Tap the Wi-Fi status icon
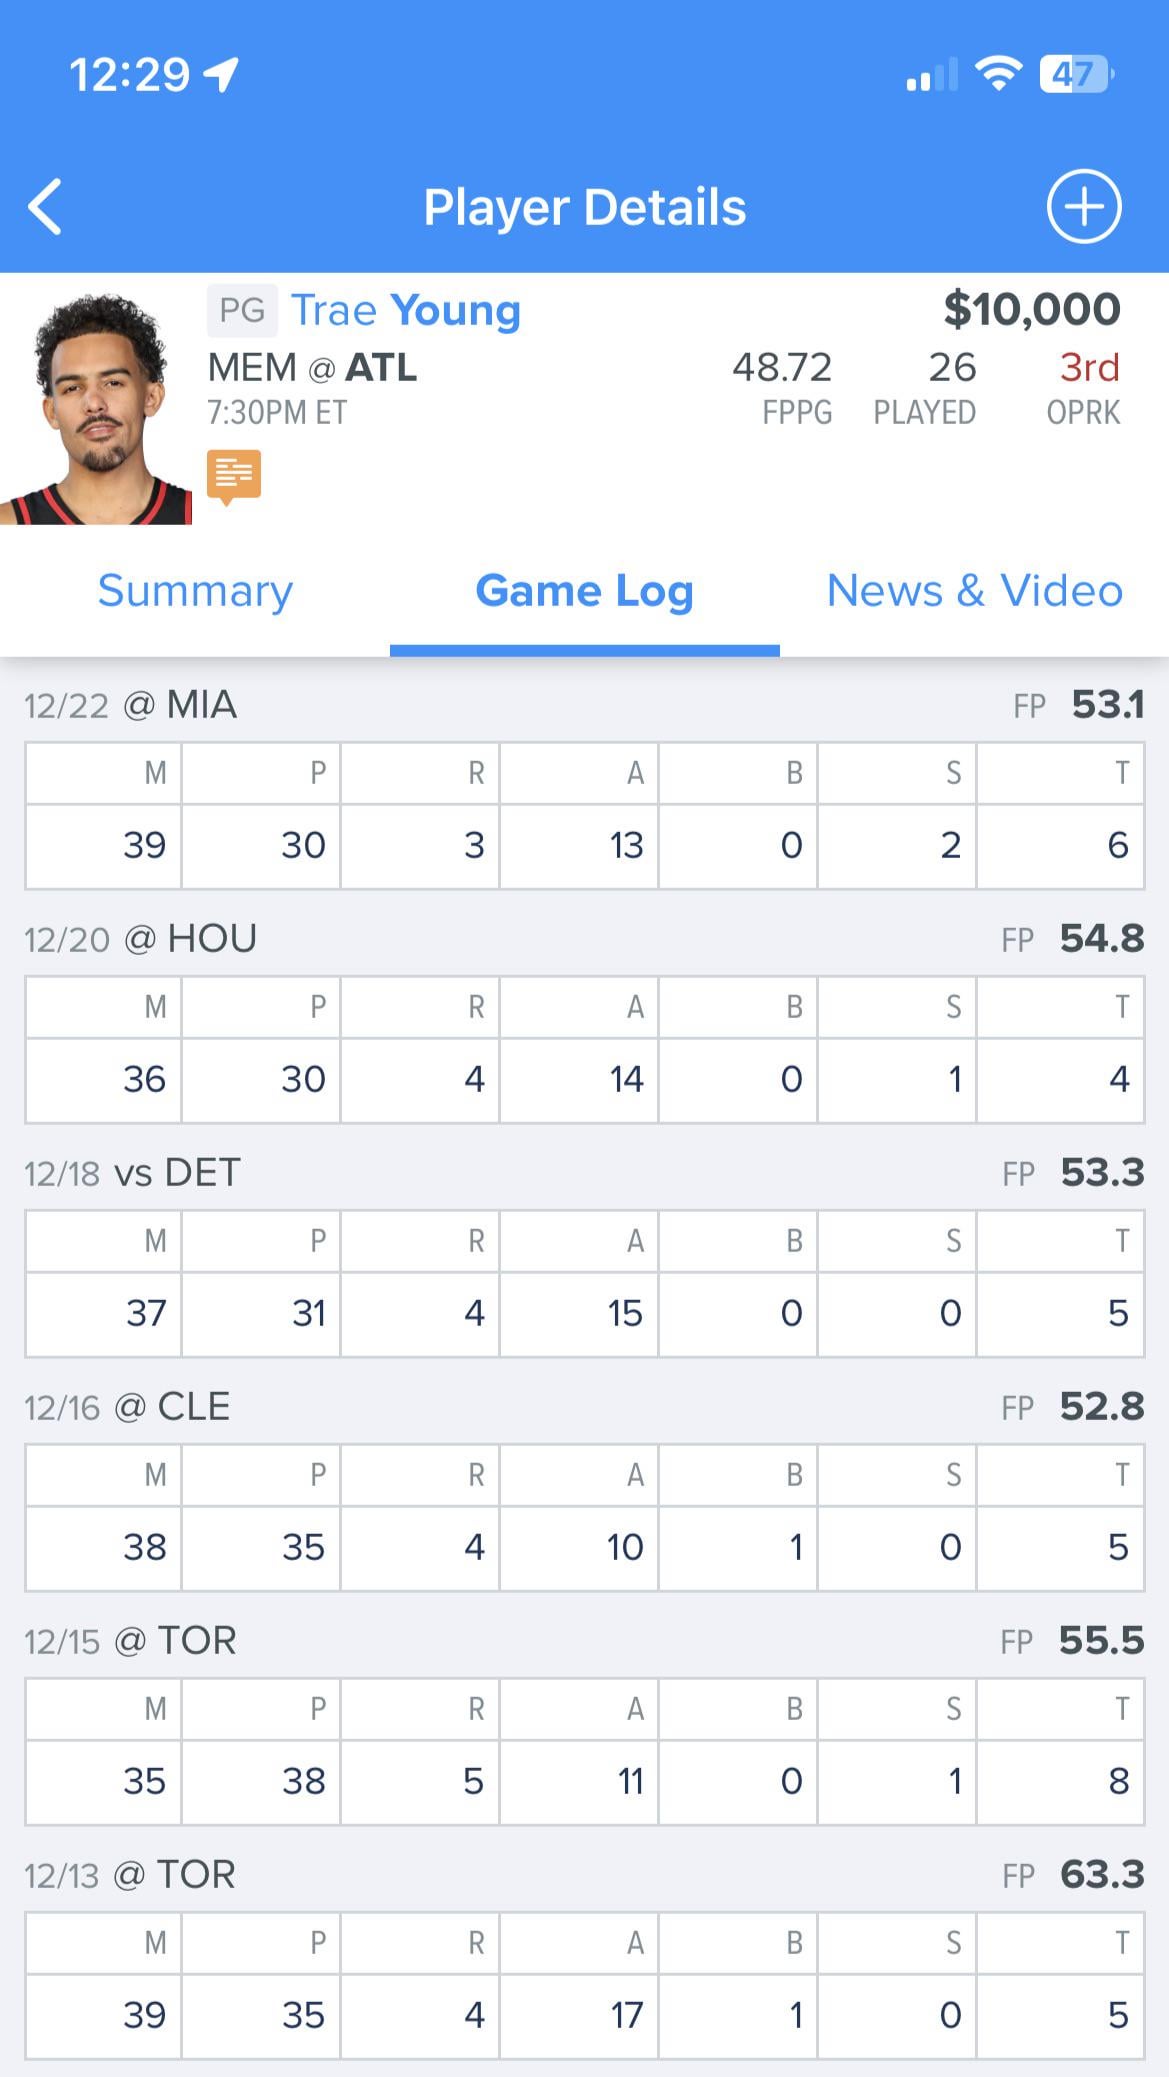Viewport: 1169px width, 2077px height. [x=997, y=74]
